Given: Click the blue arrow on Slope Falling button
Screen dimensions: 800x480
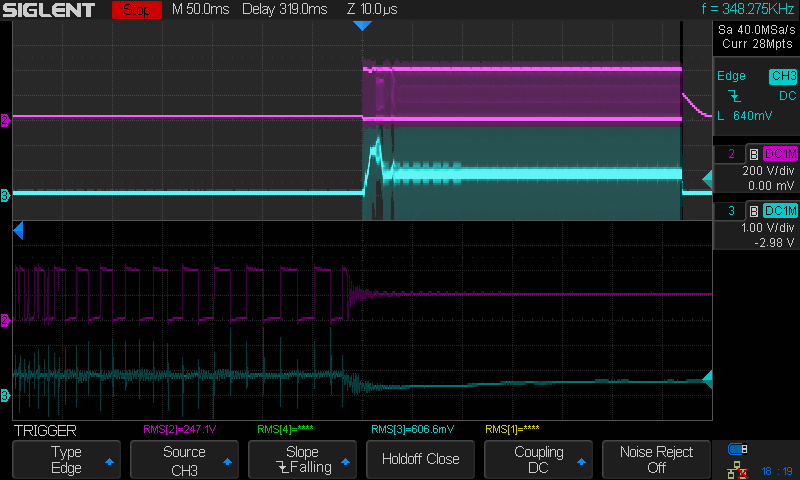Looking at the screenshot, I should 345,462.
